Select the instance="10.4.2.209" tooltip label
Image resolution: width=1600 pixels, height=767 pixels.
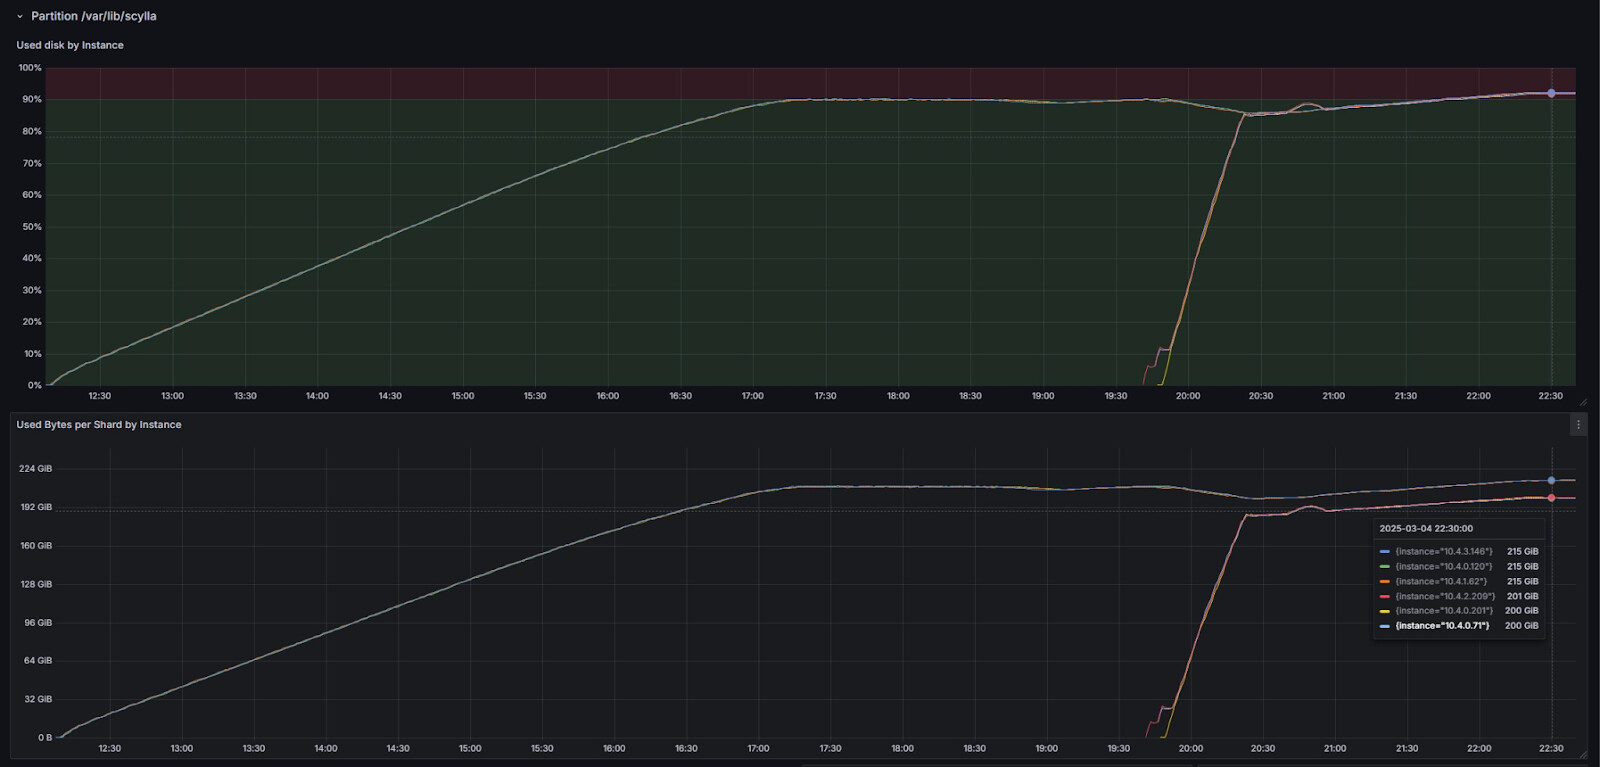(x=1445, y=596)
